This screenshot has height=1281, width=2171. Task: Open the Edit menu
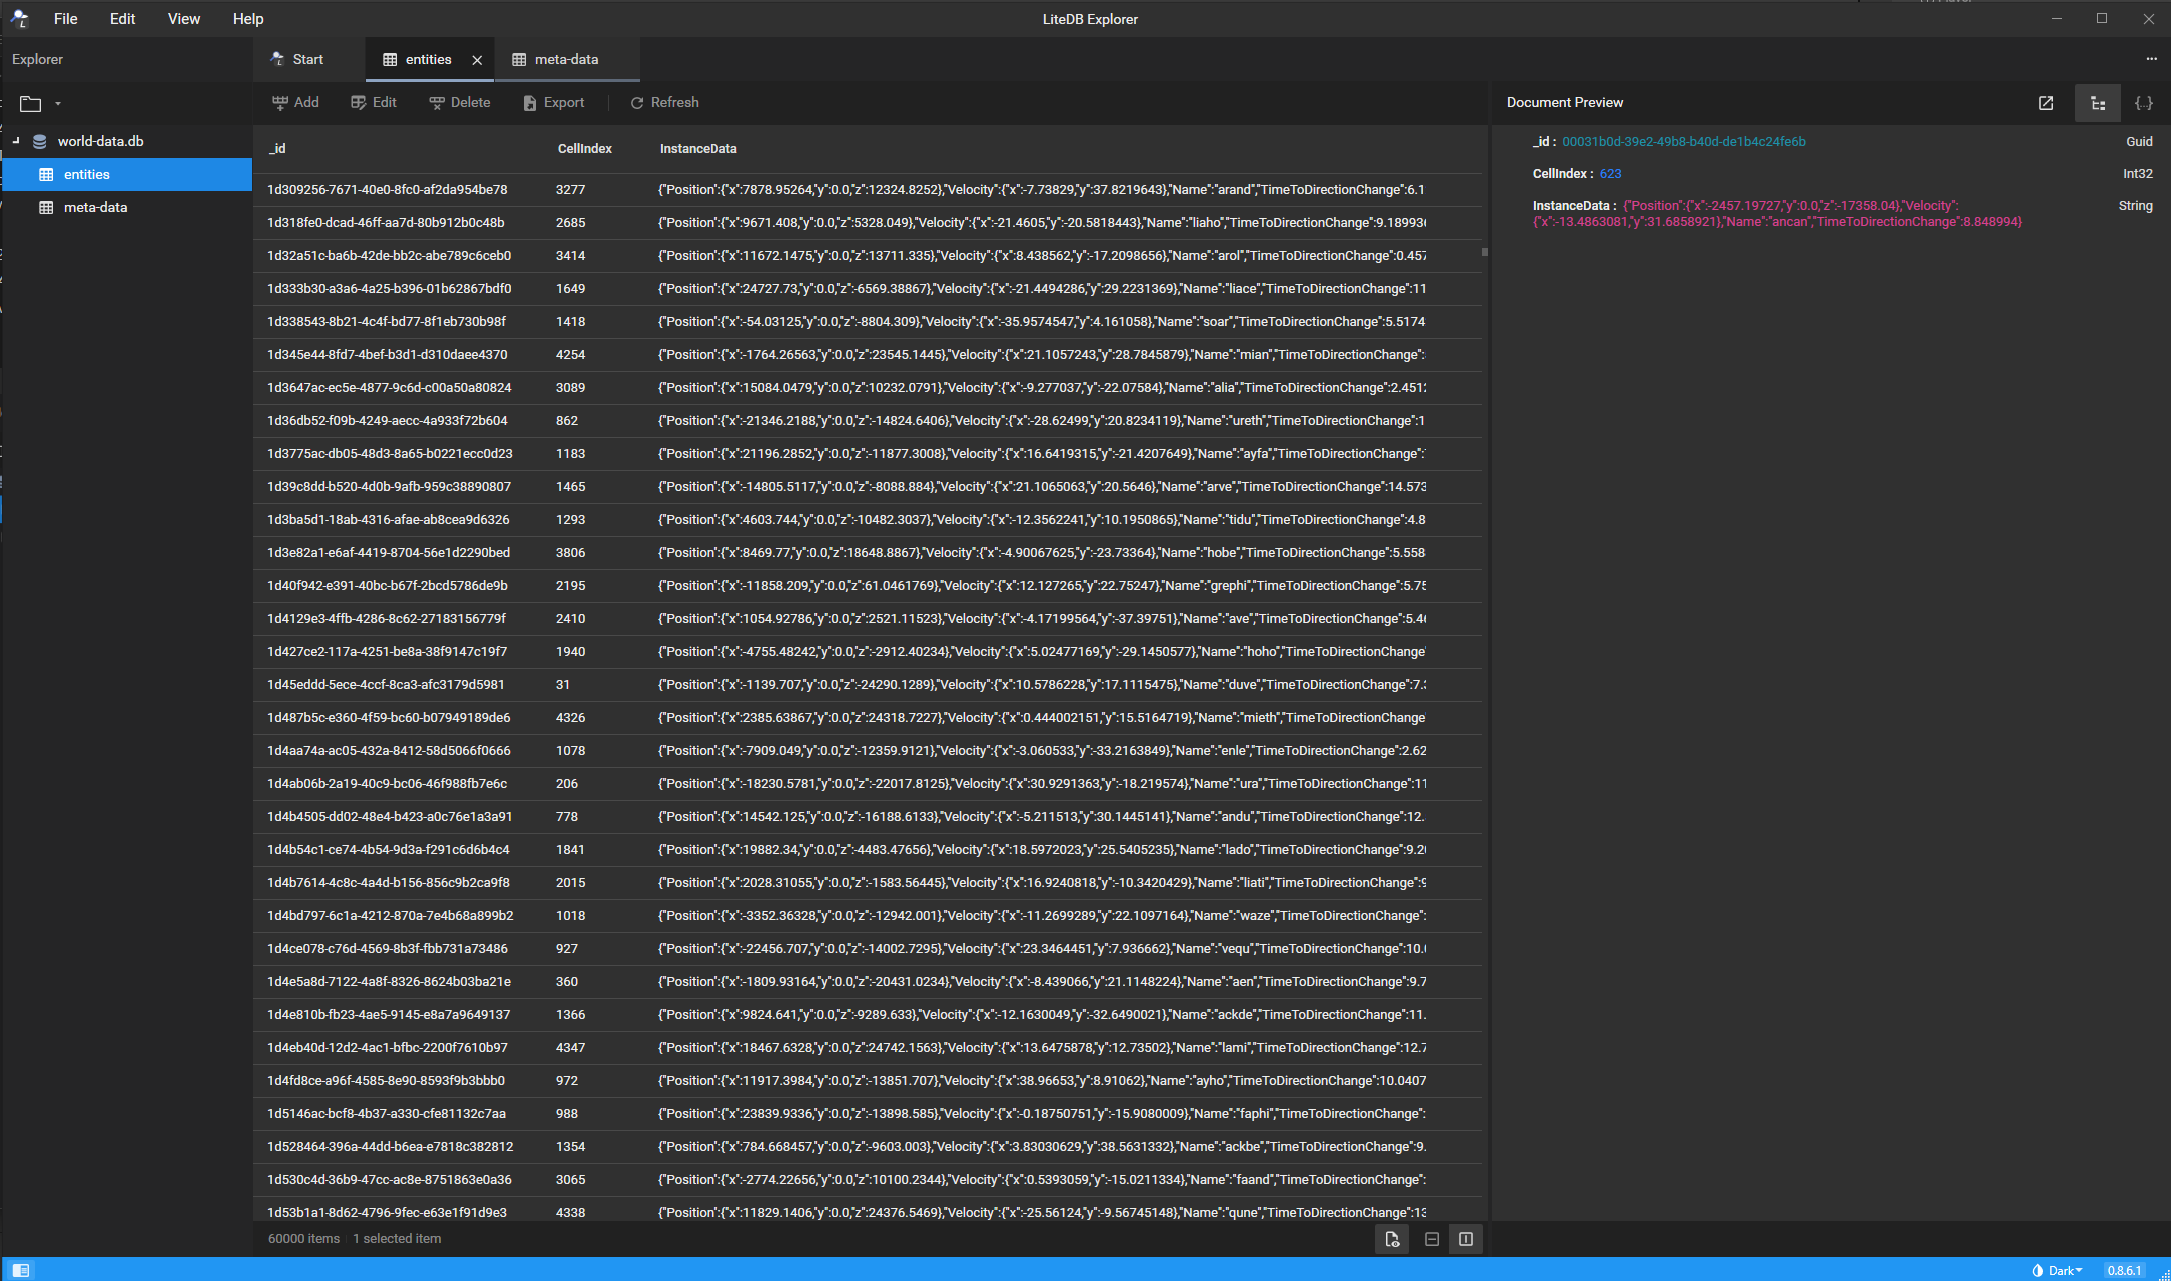coord(122,19)
